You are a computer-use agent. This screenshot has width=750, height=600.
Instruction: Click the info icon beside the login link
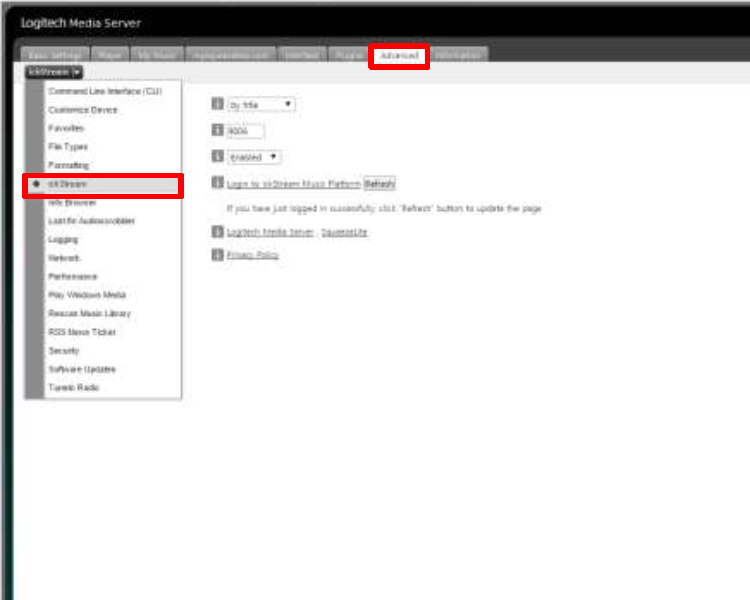(x=217, y=183)
